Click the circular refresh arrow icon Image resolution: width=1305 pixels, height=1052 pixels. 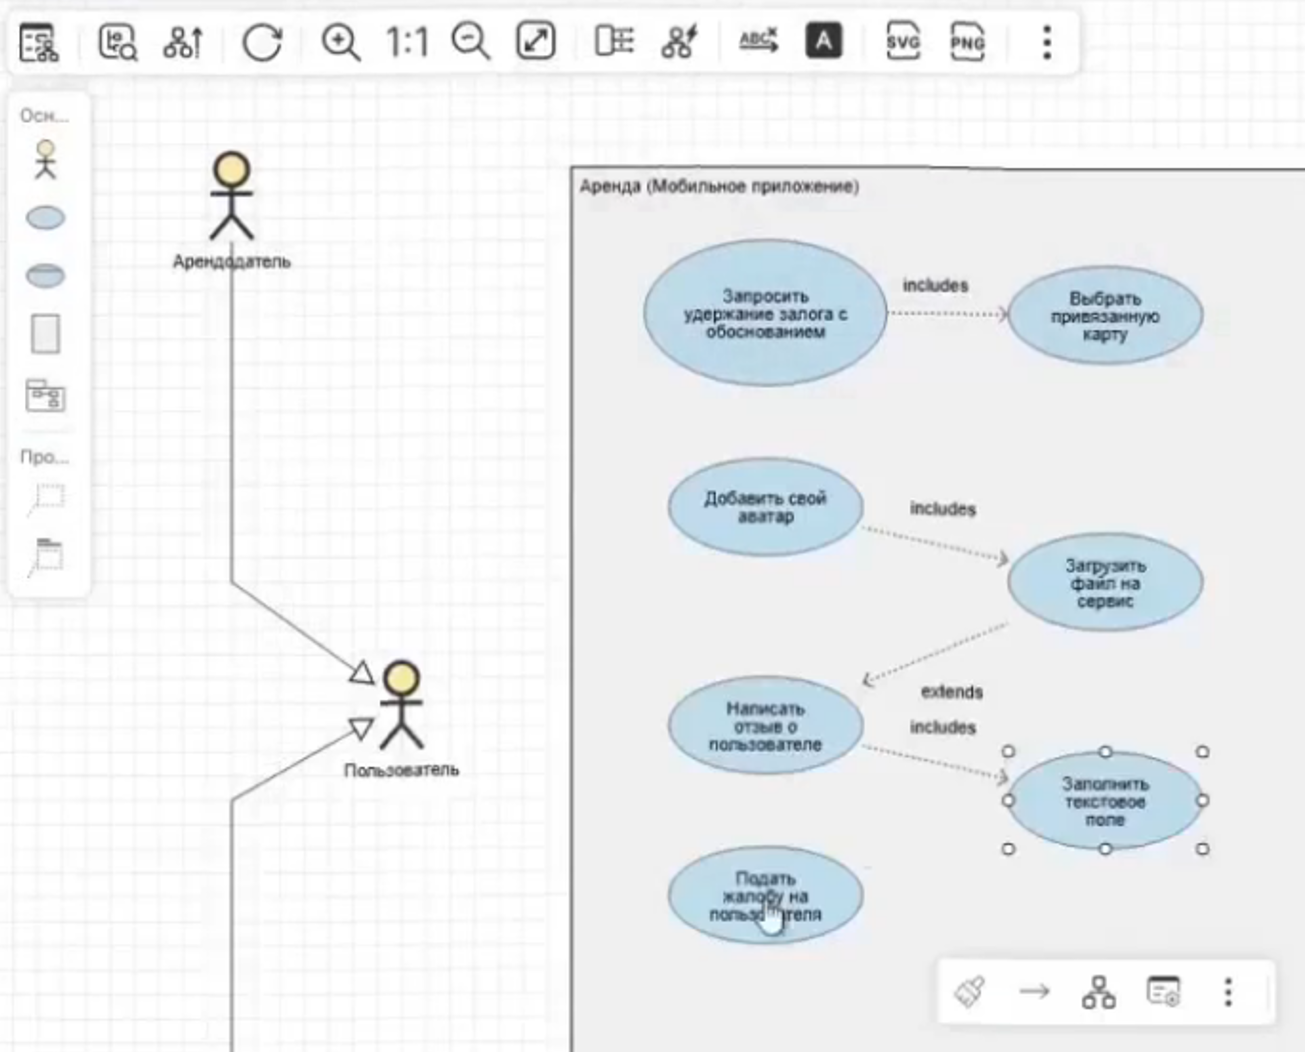262,42
